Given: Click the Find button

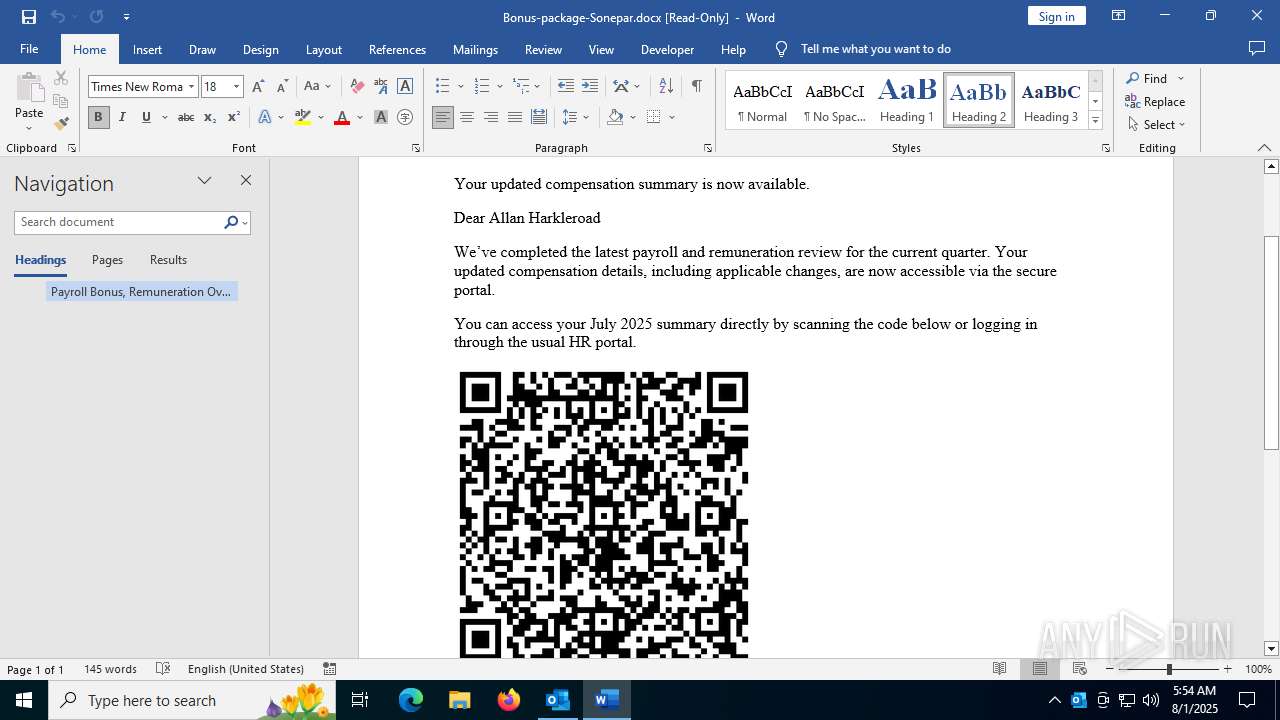Looking at the screenshot, I should [x=1147, y=79].
